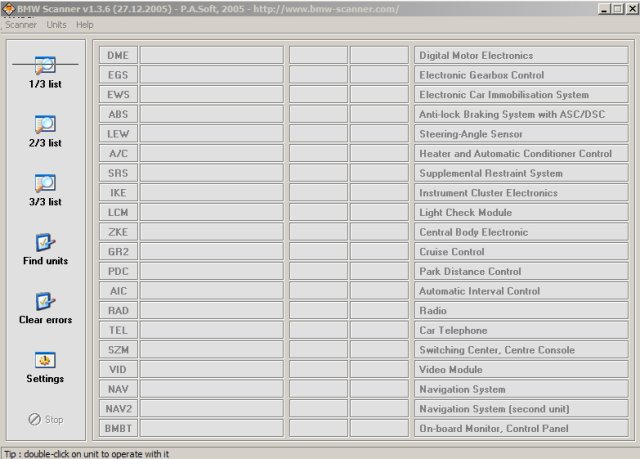
Task: Select the LCM unit button
Action: coord(118,212)
